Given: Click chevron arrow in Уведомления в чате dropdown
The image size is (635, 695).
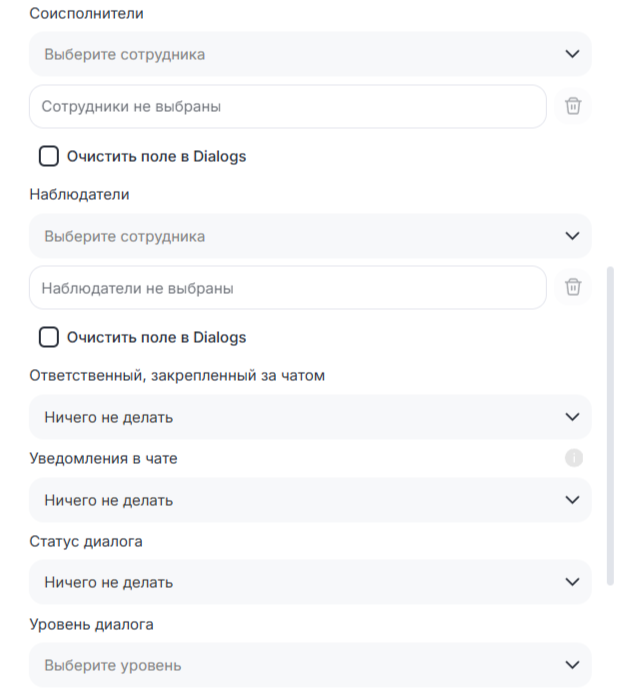Looking at the screenshot, I should tap(572, 499).
